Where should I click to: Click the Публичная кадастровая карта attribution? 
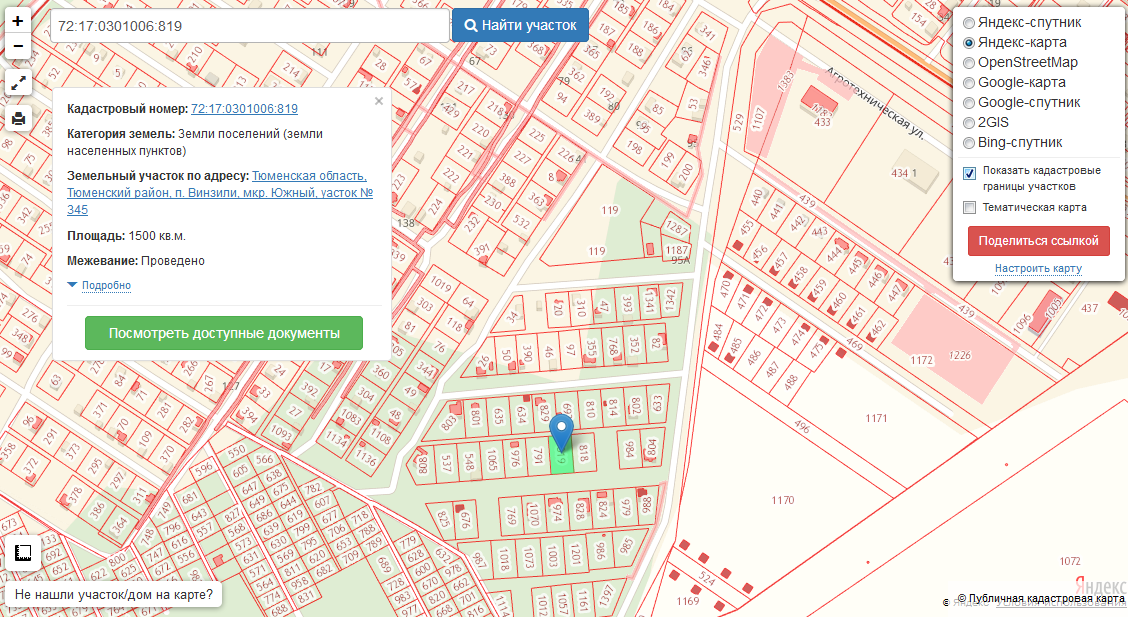[x=1040, y=599]
